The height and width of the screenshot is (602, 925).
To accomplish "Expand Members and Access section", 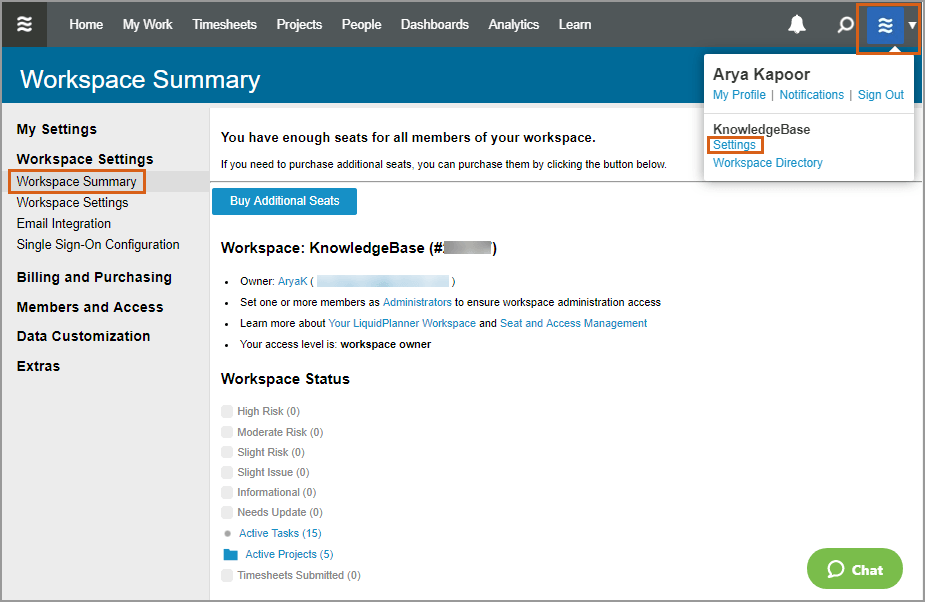I will pos(90,307).
